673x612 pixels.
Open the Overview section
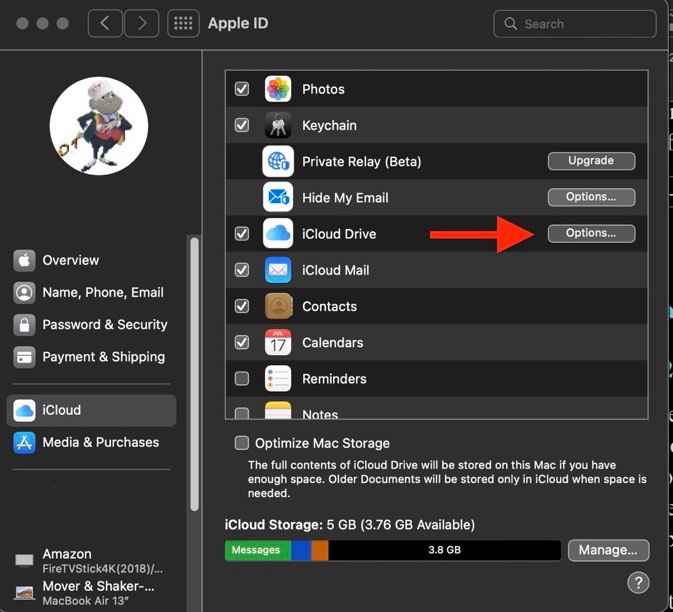click(x=91, y=261)
